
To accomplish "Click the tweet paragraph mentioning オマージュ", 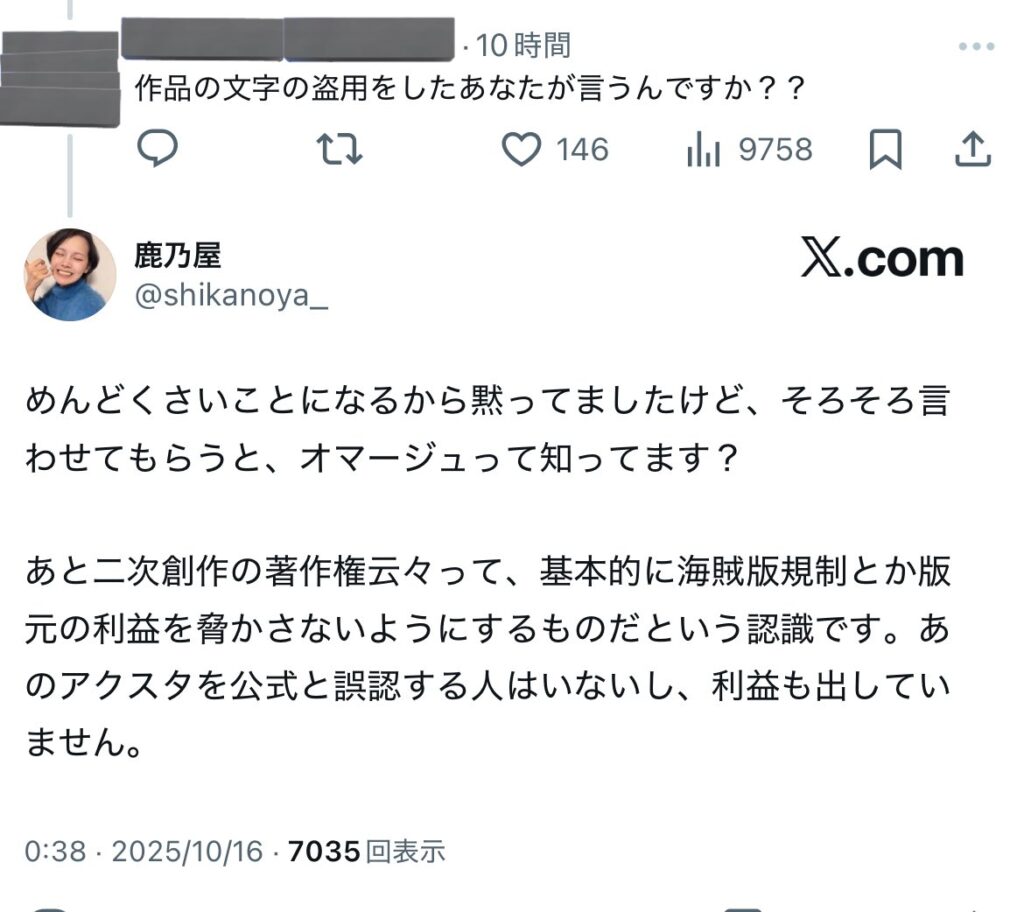I will point(485,430).
